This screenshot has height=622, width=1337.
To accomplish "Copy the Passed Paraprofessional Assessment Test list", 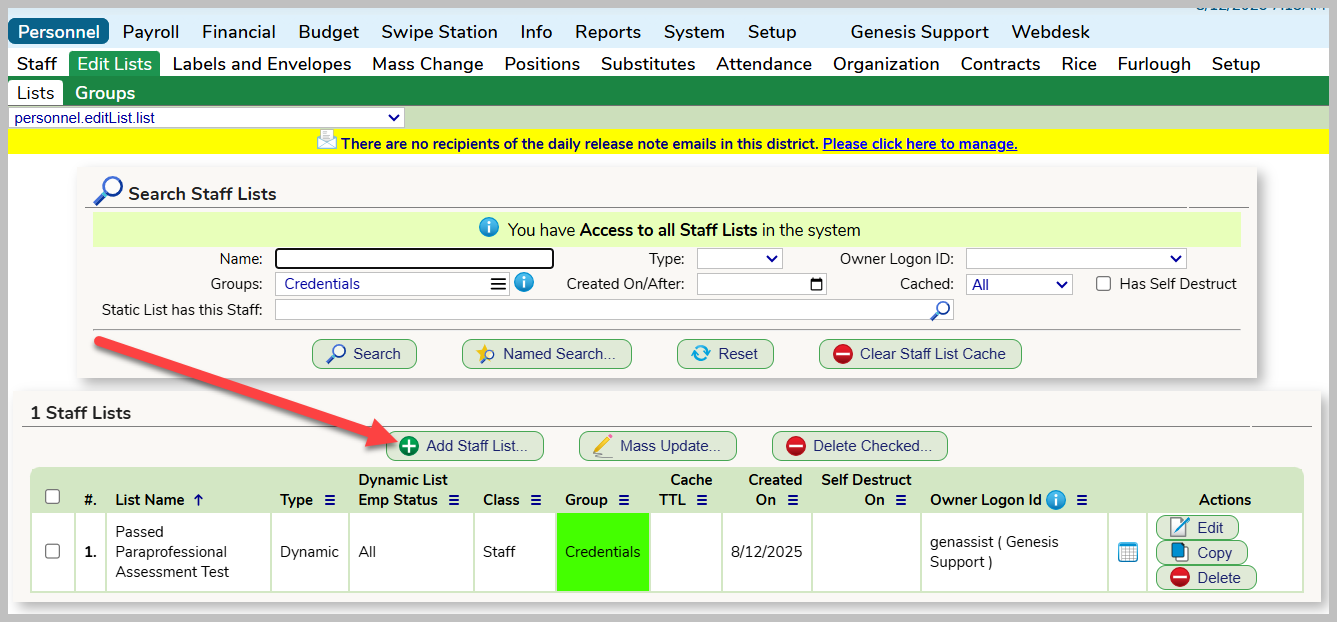I will (1201, 552).
